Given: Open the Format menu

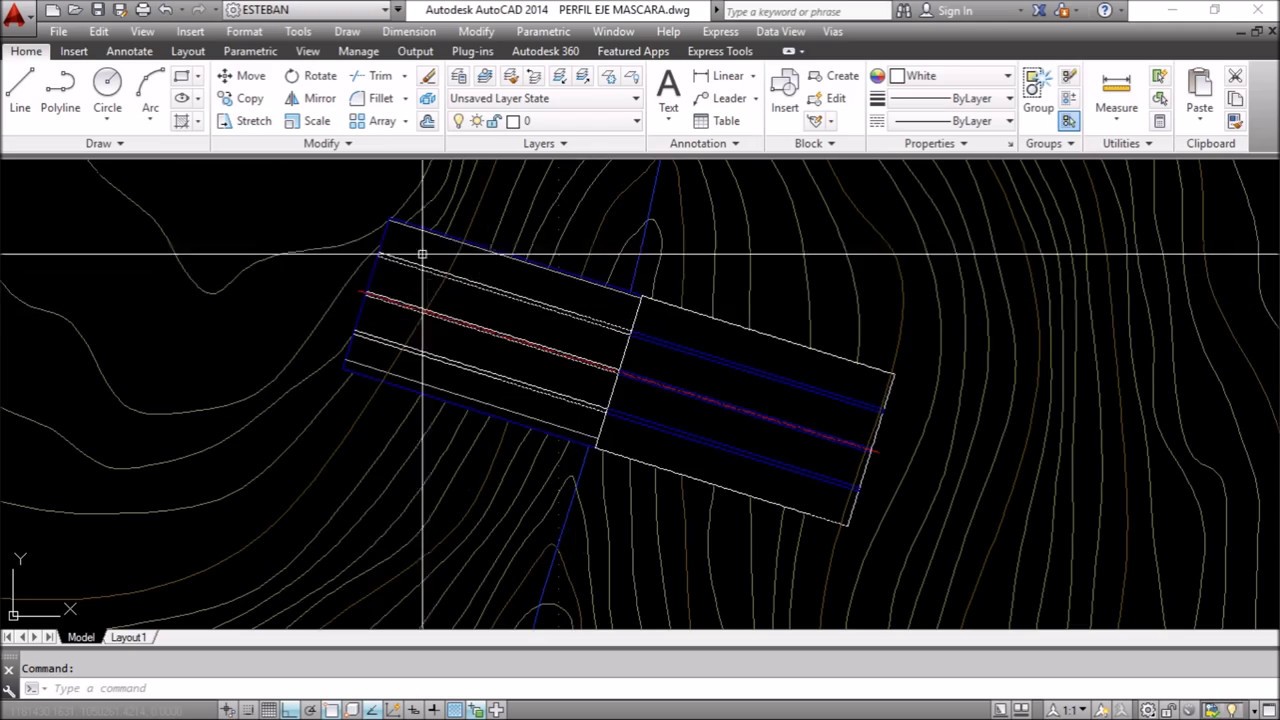Looking at the screenshot, I should [x=244, y=31].
